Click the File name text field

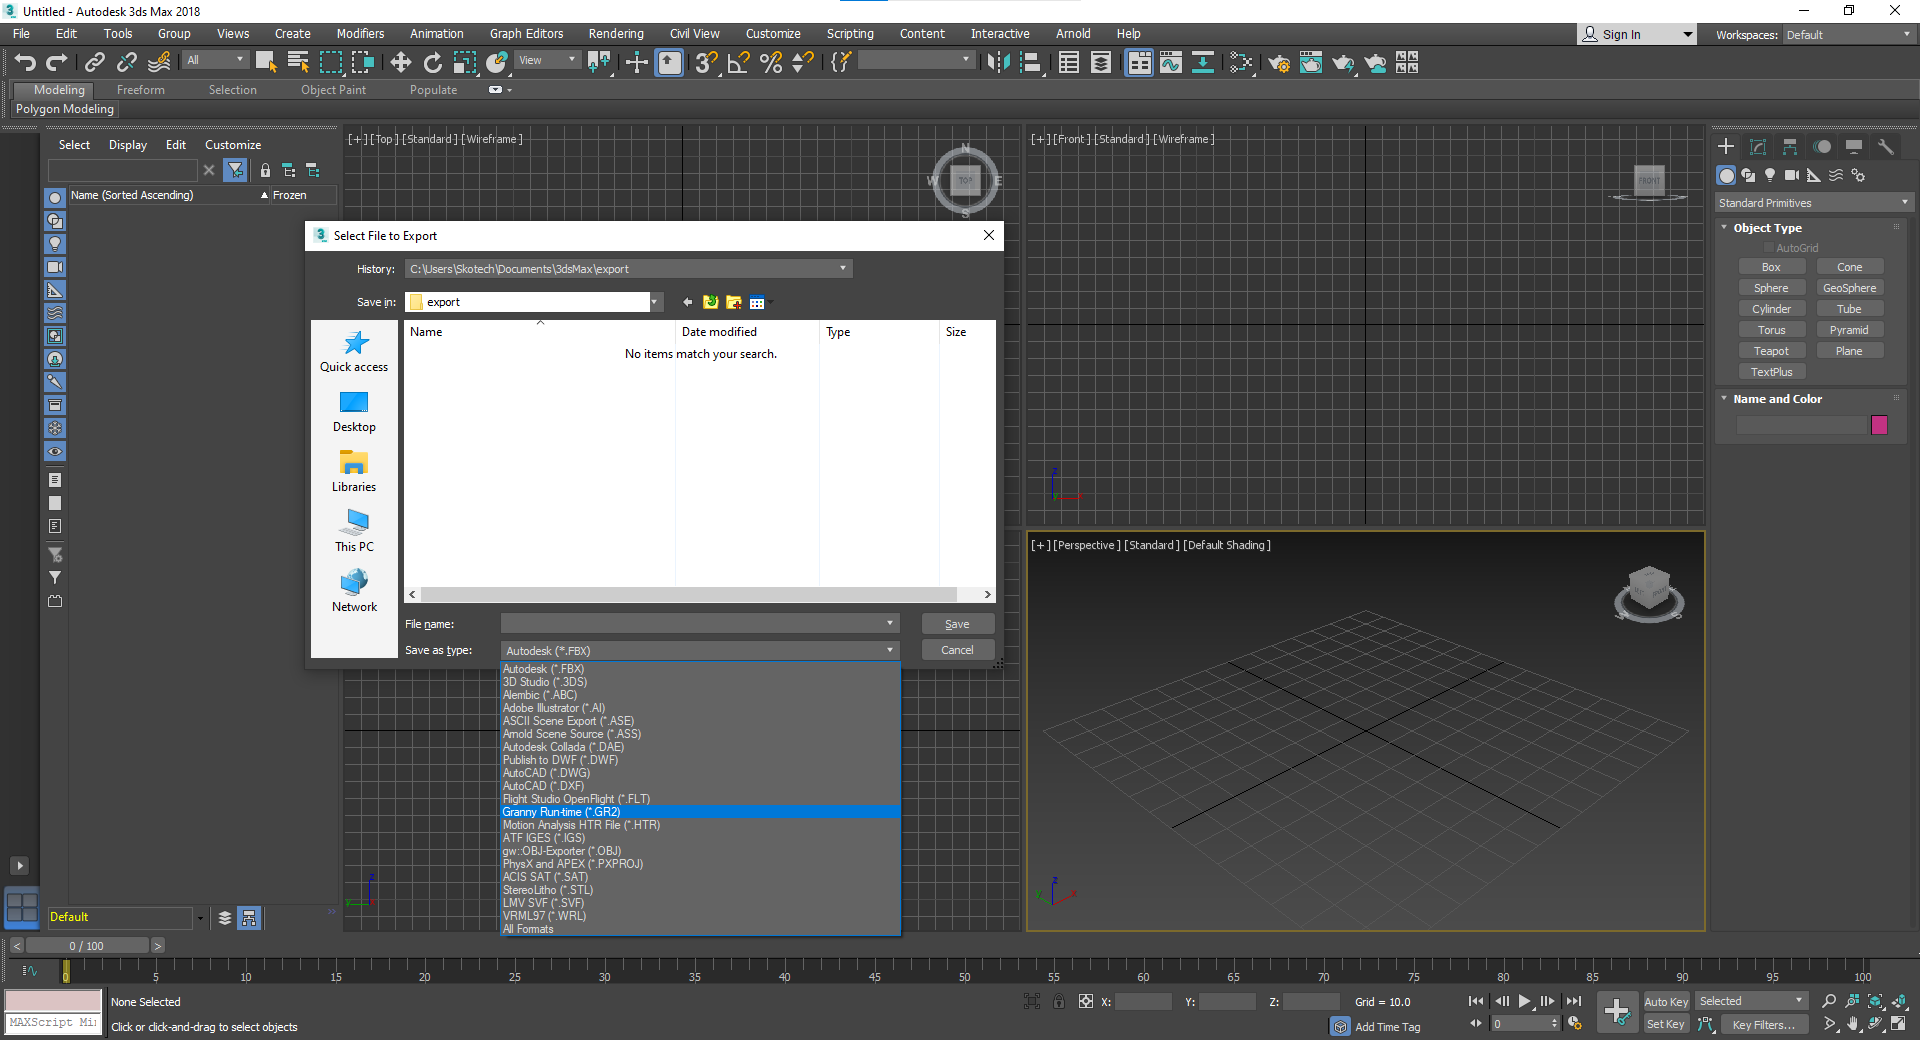pos(700,624)
